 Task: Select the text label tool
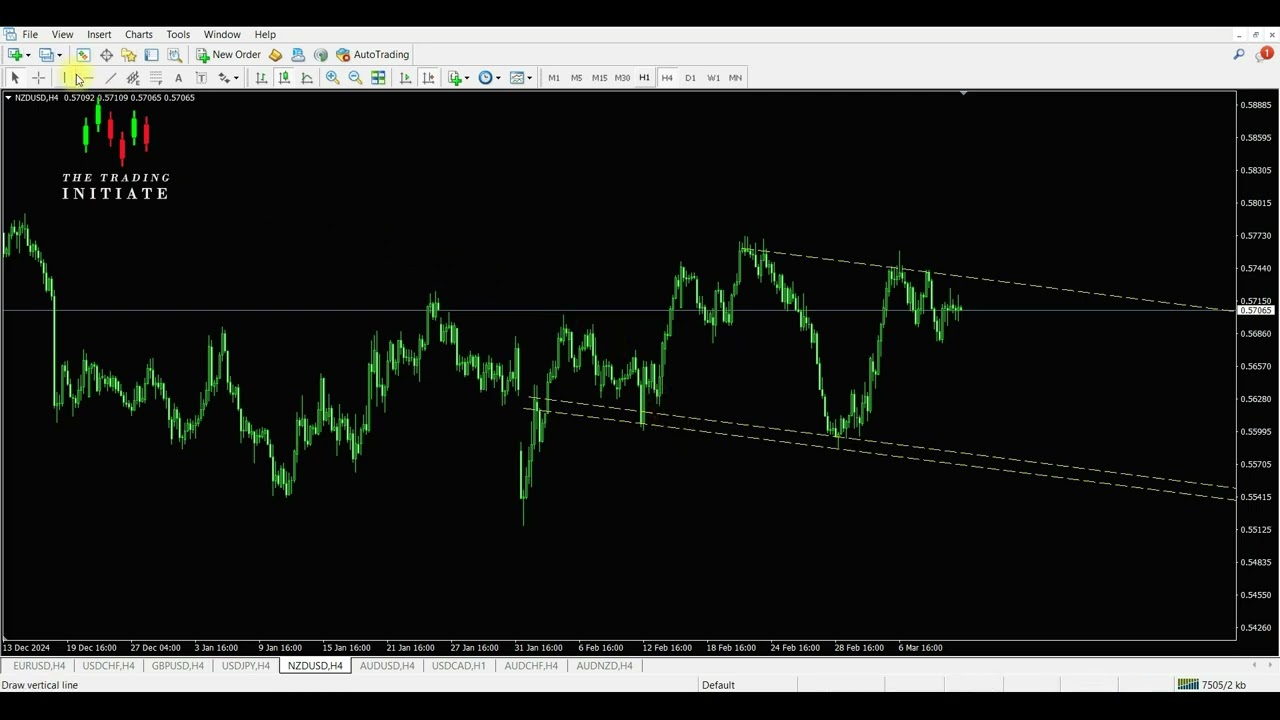(201, 78)
